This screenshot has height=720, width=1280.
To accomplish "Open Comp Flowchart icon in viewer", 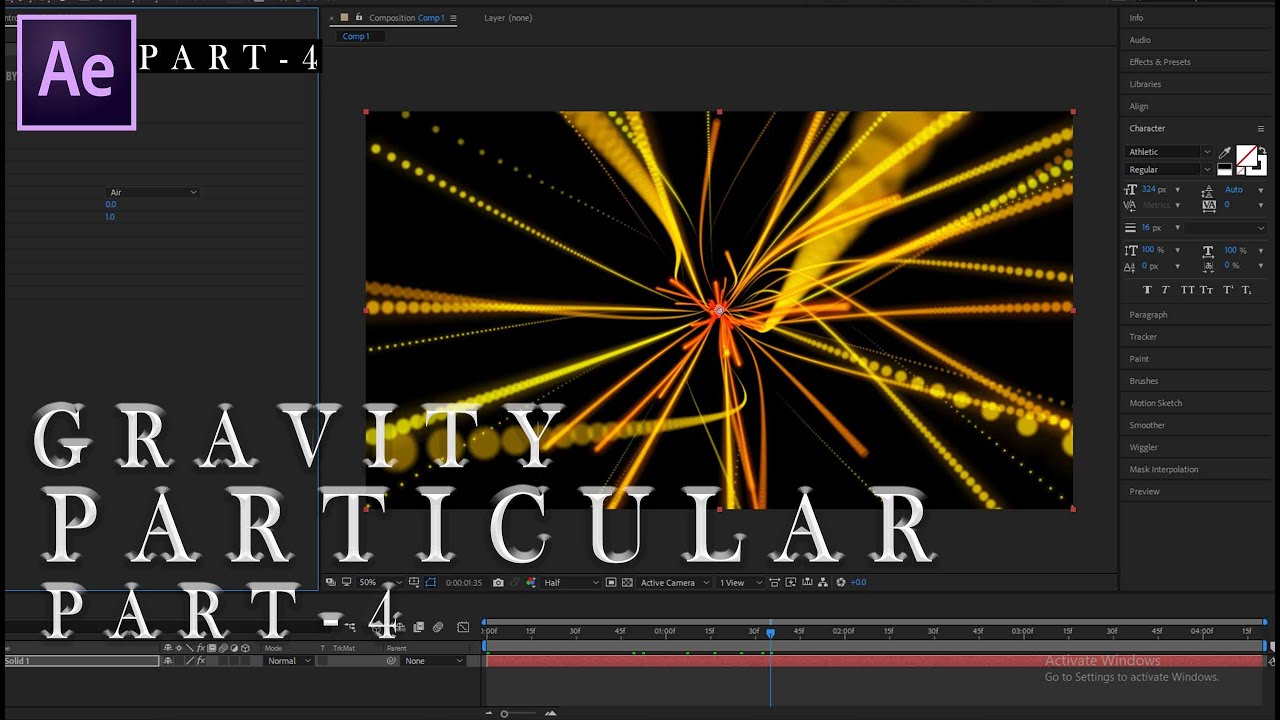I will 823,582.
